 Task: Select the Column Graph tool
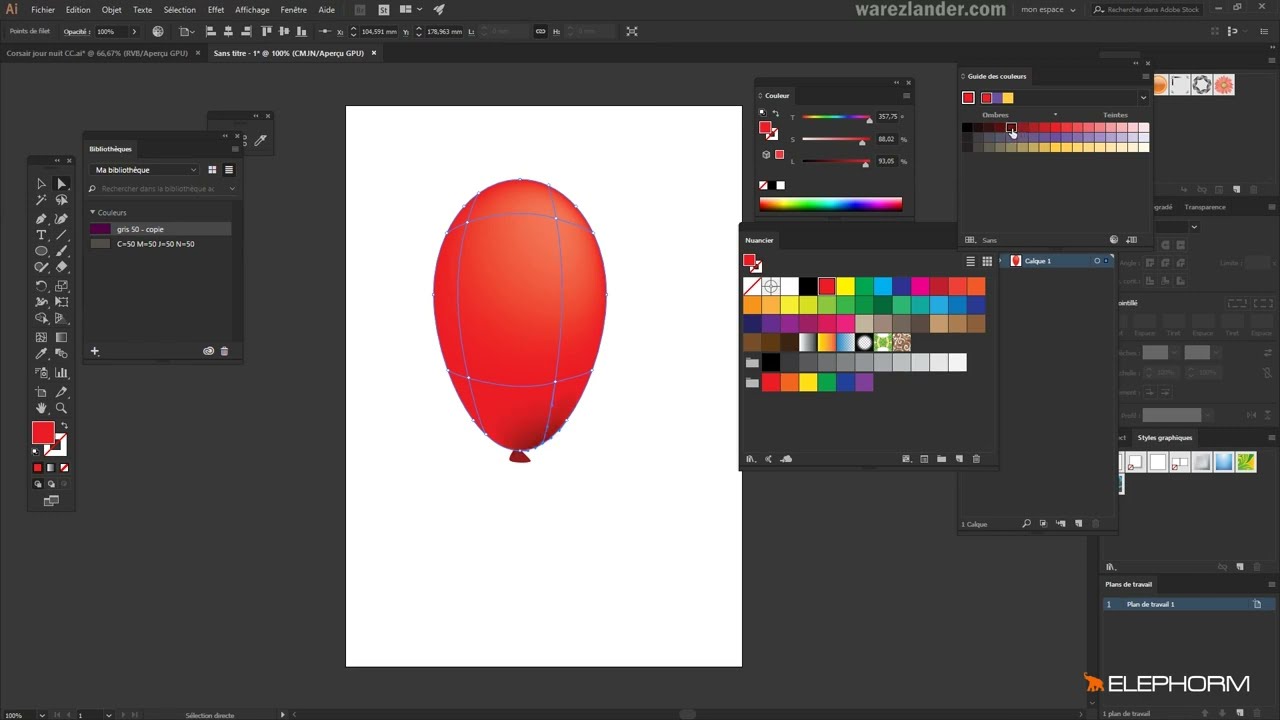(x=61, y=373)
